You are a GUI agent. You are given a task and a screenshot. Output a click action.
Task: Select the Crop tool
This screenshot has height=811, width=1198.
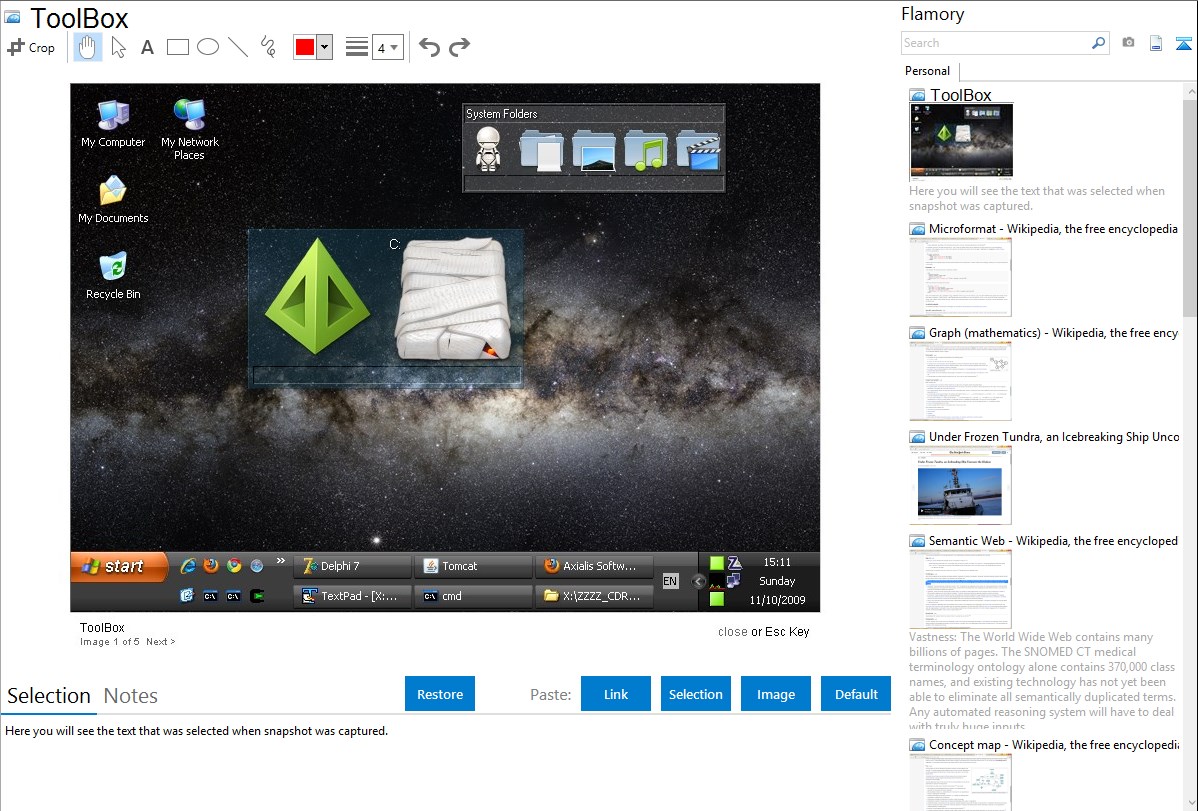[x=31, y=47]
